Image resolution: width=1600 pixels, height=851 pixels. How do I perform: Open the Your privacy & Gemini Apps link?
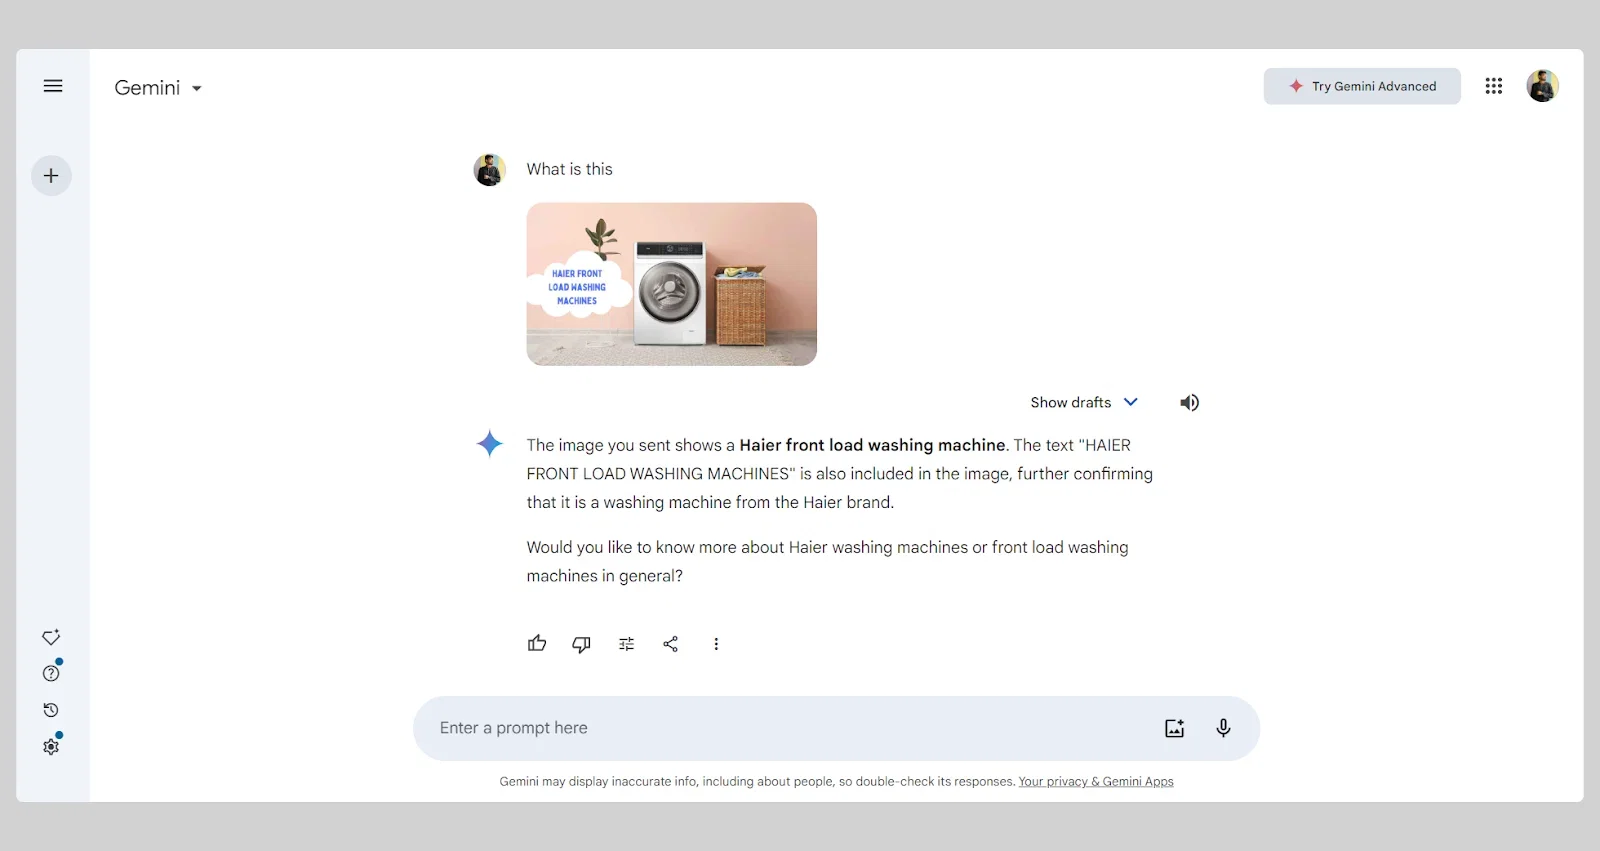point(1096,782)
